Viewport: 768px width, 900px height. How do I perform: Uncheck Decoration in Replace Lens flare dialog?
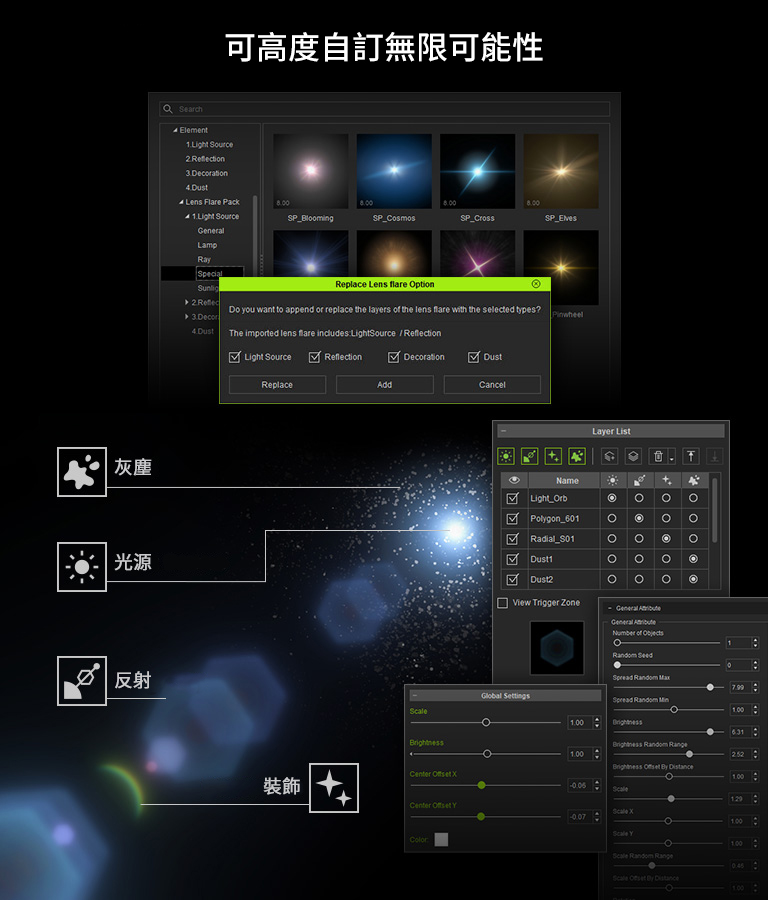[394, 357]
